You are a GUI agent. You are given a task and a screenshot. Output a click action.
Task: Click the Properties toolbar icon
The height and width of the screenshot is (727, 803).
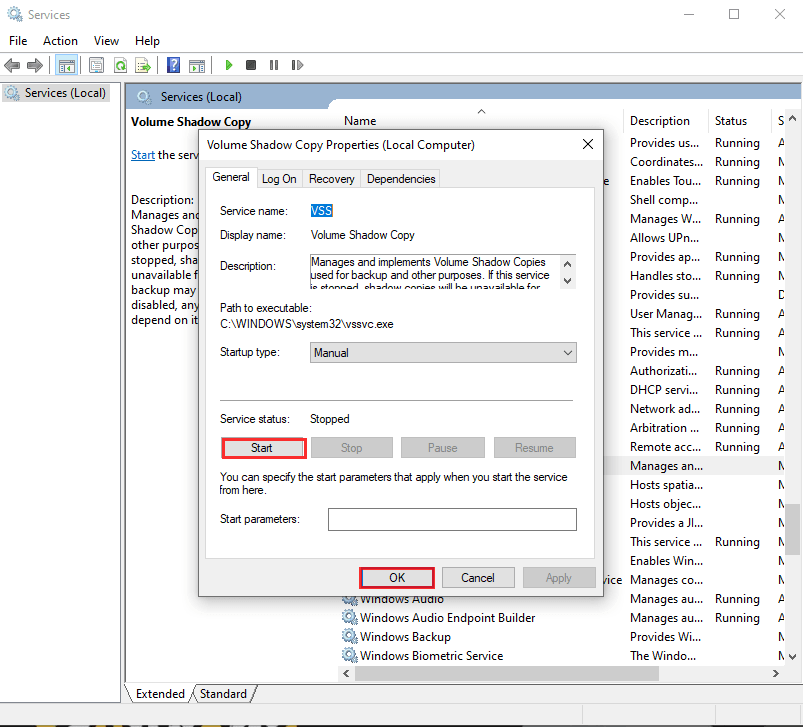click(97, 65)
